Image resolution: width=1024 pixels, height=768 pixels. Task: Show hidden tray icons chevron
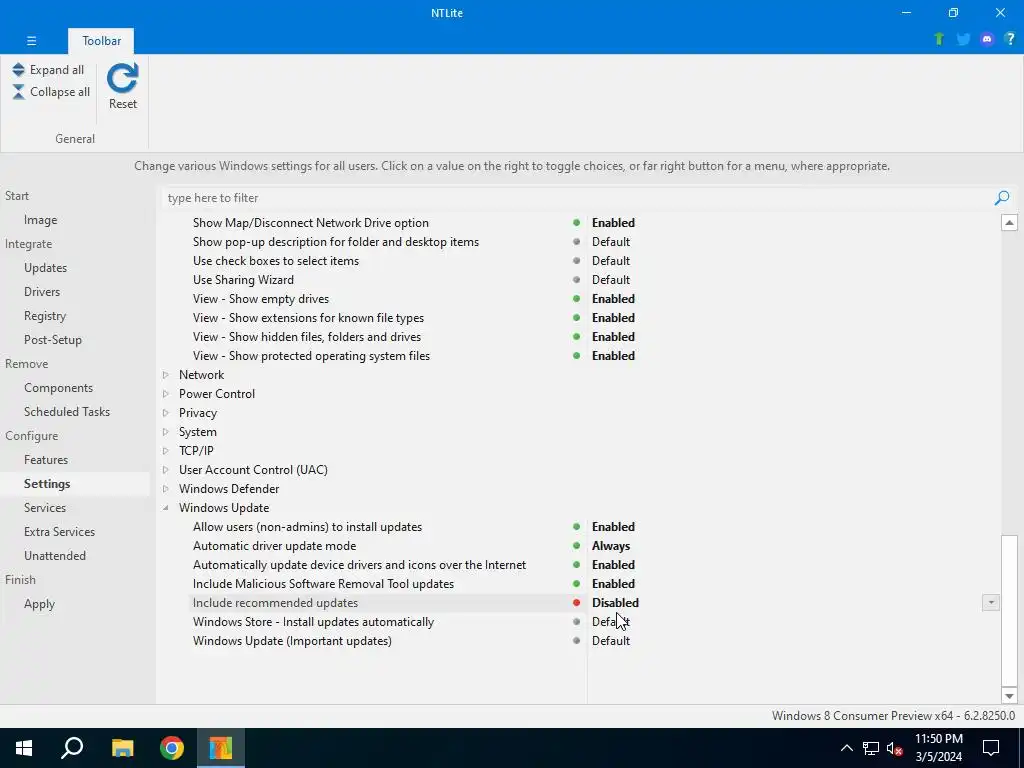pos(846,748)
